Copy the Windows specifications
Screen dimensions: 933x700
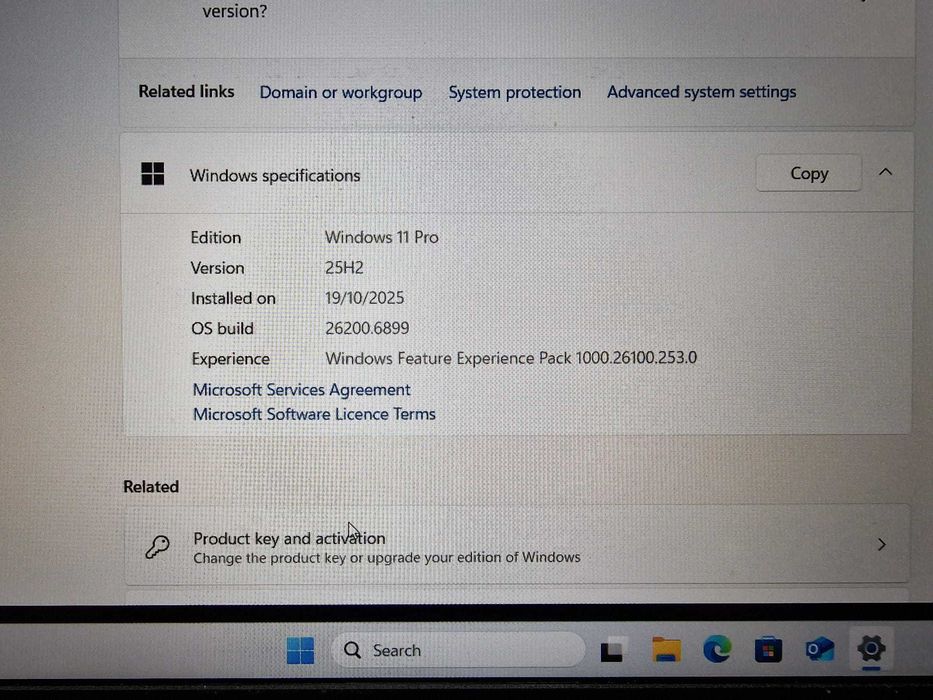pos(809,173)
